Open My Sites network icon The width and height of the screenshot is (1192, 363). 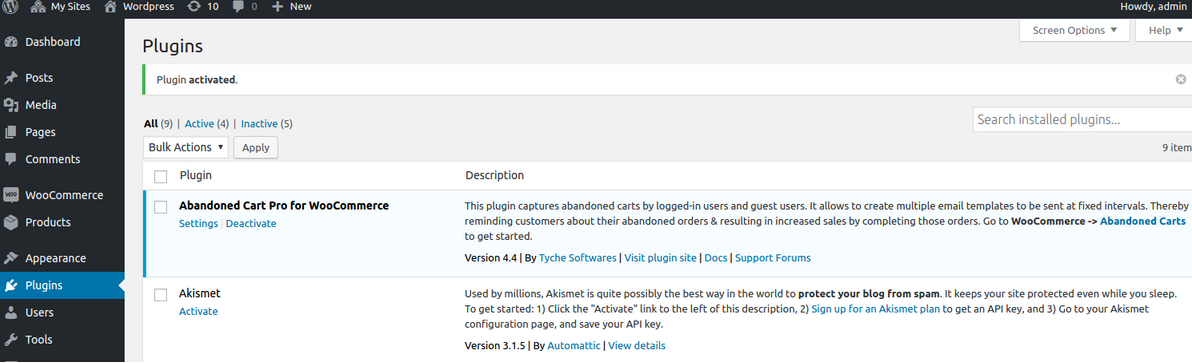coord(39,7)
